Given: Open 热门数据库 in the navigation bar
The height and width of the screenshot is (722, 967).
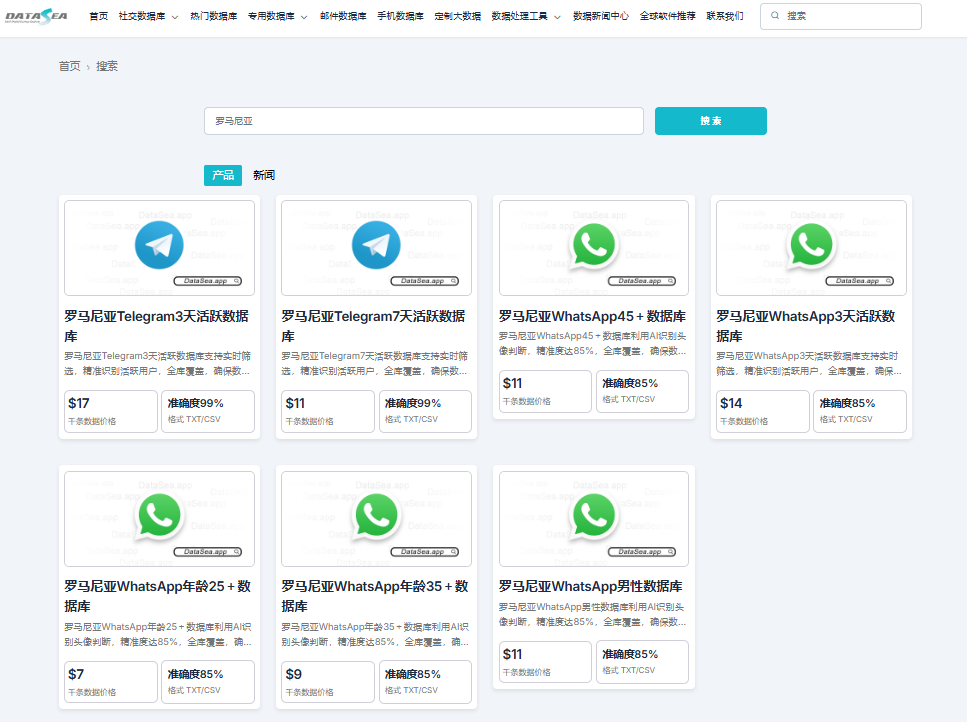Looking at the screenshot, I should [x=213, y=16].
